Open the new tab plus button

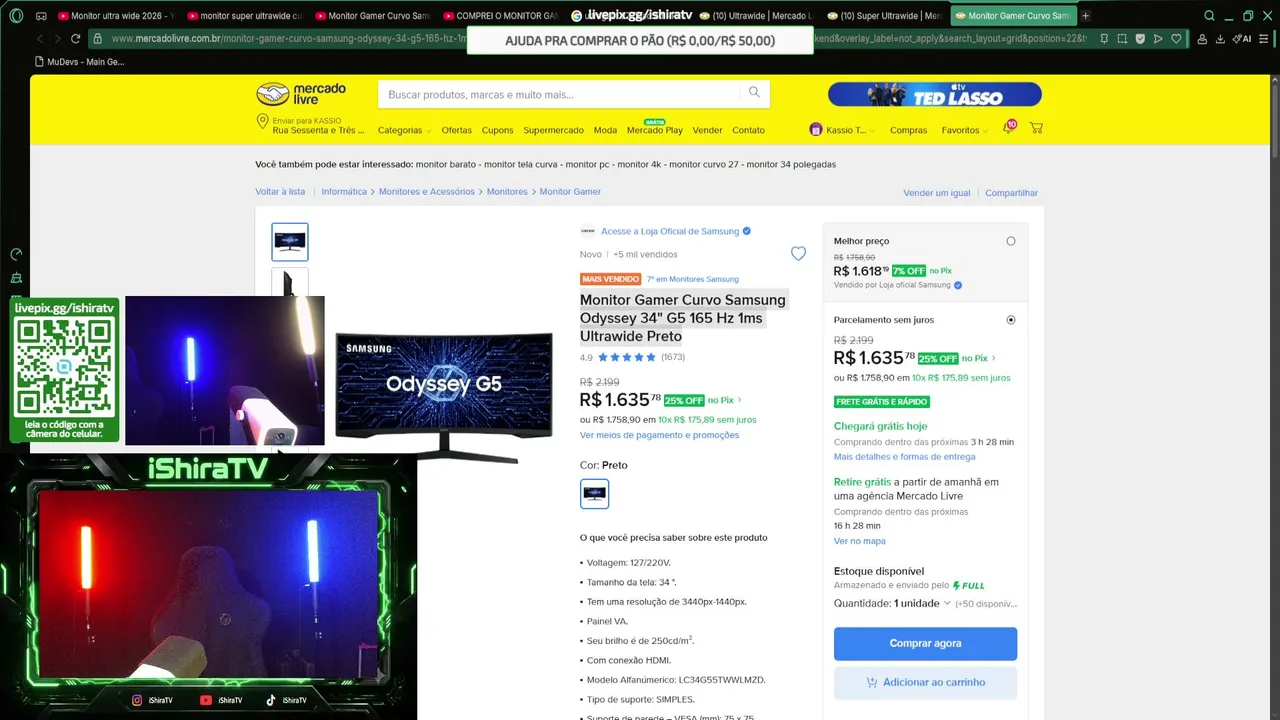pos(1086,15)
